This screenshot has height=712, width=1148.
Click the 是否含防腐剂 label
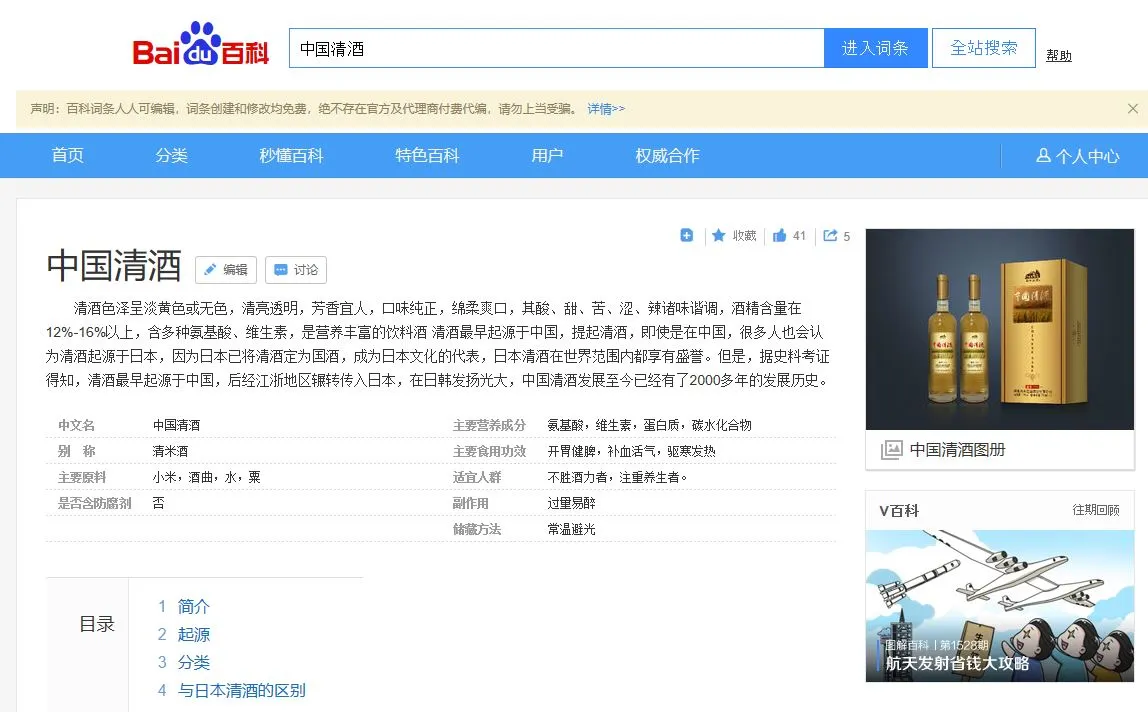[94, 503]
